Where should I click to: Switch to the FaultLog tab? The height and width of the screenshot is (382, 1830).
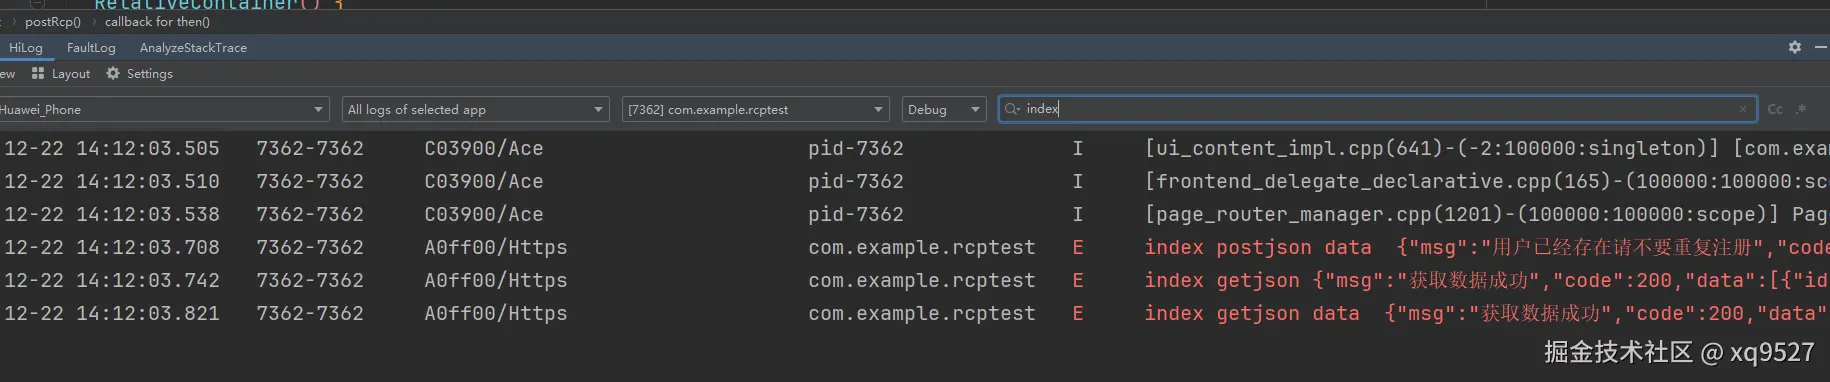click(x=91, y=47)
